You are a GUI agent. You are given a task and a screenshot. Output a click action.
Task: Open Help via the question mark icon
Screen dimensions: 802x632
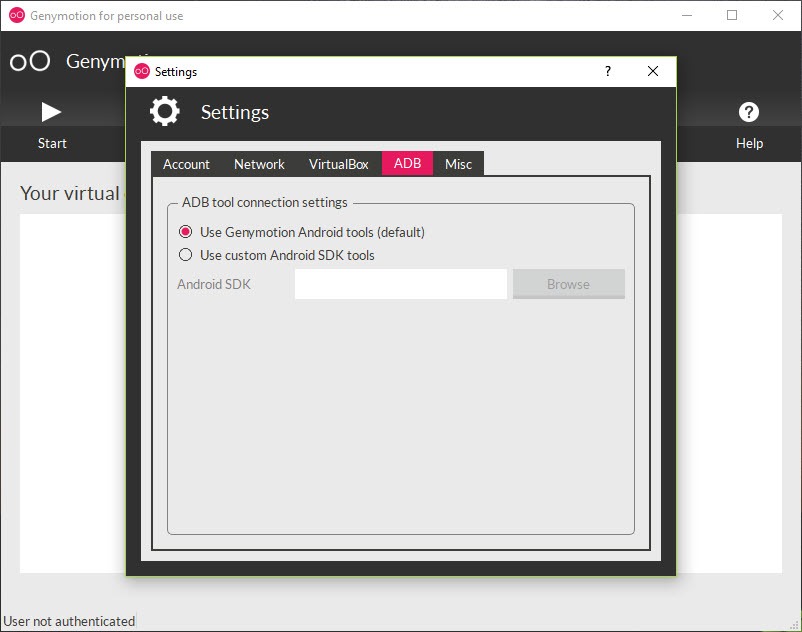pyautogui.click(x=749, y=112)
